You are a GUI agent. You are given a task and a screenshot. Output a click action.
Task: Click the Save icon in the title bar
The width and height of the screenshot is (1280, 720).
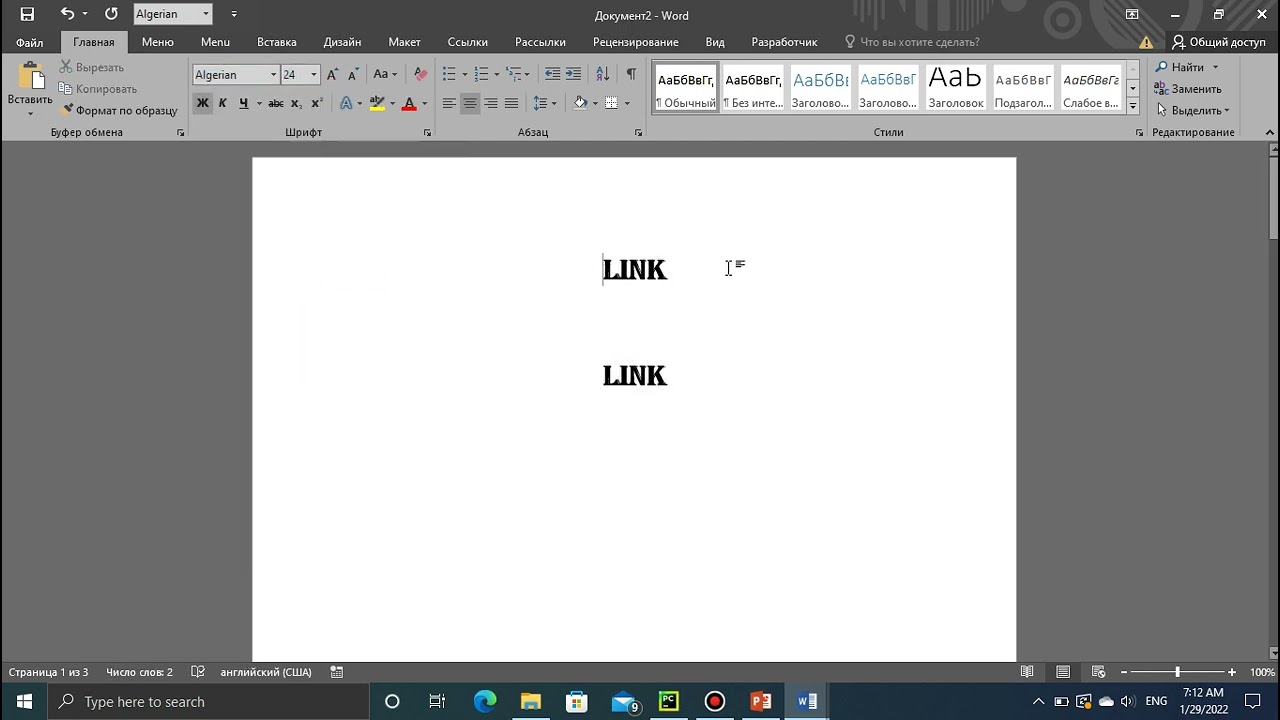pyautogui.click(x=27, y=14)
